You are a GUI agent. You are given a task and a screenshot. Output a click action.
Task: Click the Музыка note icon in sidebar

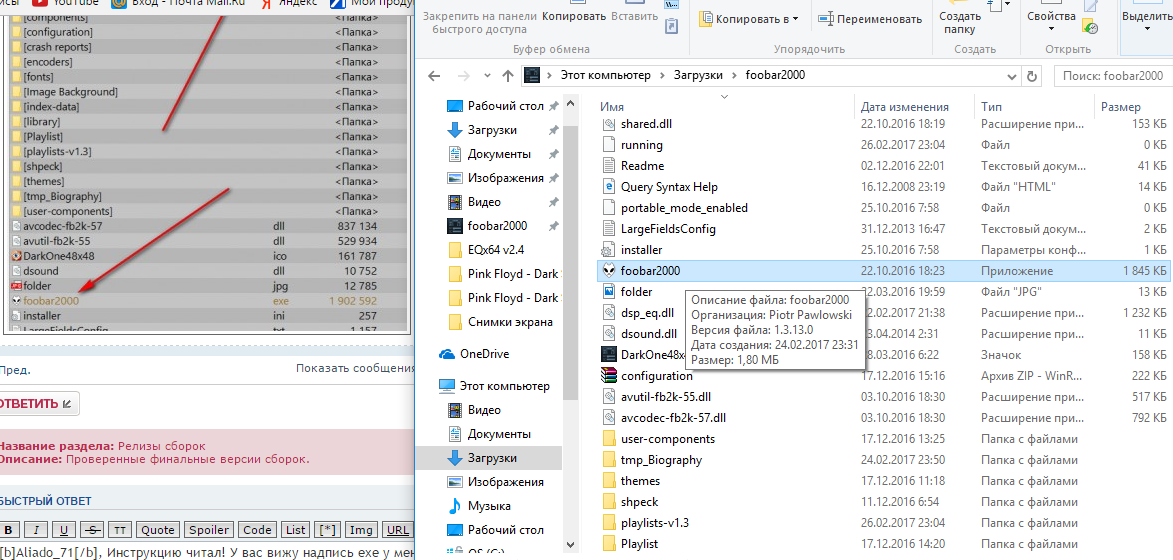coord(454,506)
